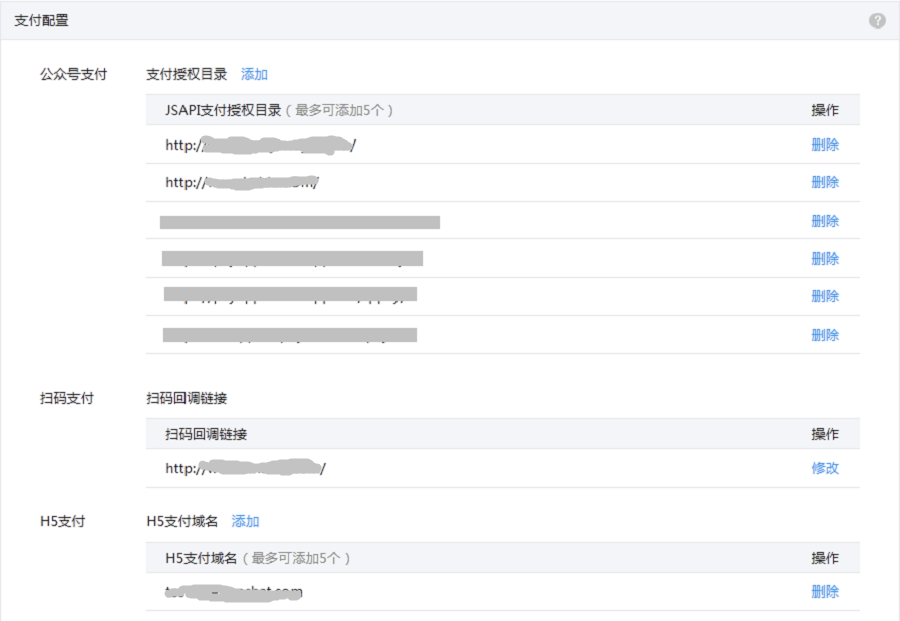Viewport: 900px width, 621px height.
Task: Select the 支付配置 panel title
Action: tap(42, 20)
